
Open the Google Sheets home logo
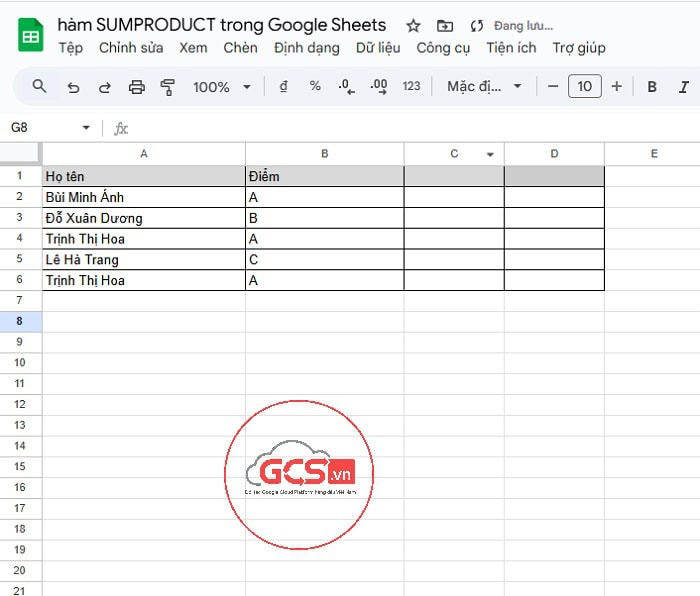tap(30, 36)
